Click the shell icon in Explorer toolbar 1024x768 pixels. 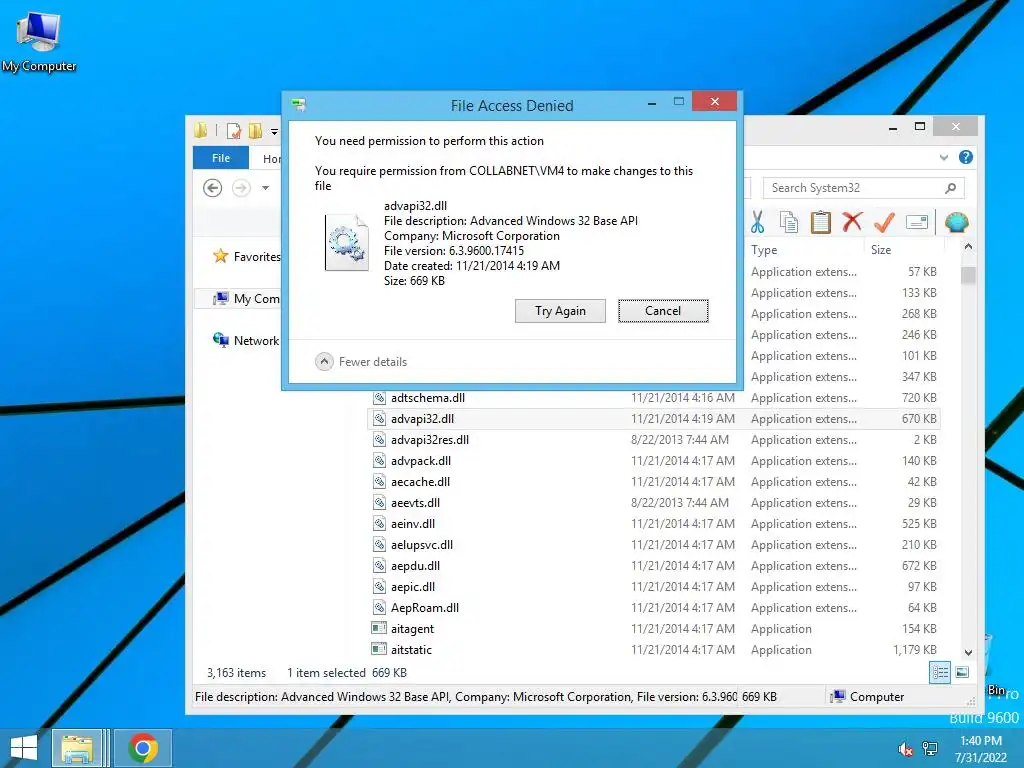click(x=956, y=223)
